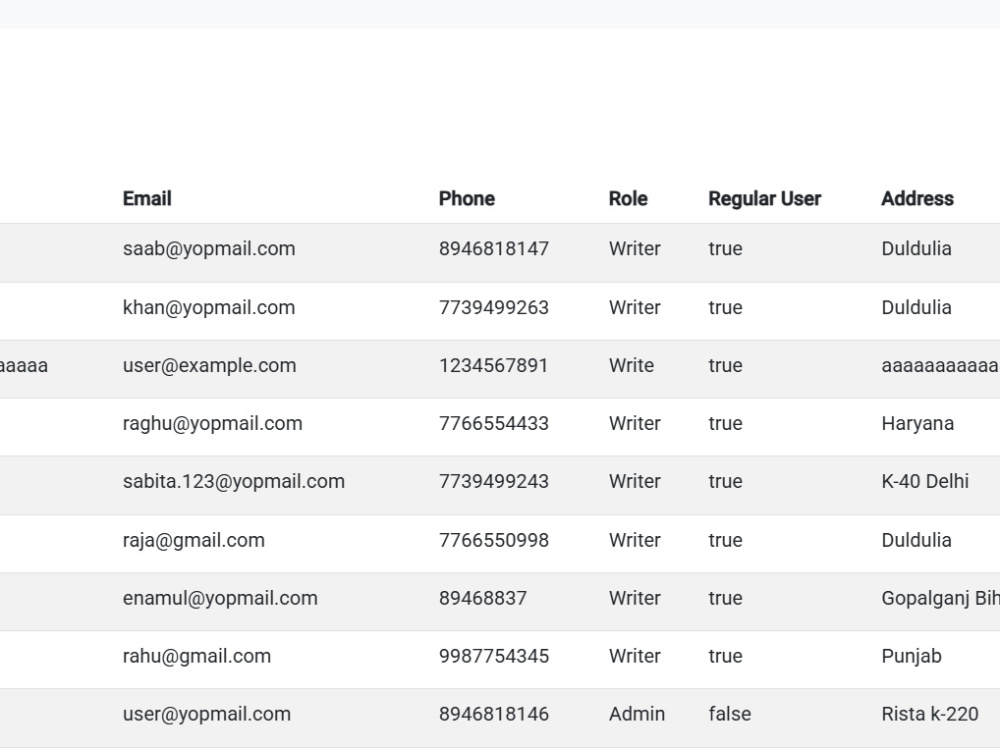Select the Rista k-220 address
1000x750 pixels.
tap(930, 714)
